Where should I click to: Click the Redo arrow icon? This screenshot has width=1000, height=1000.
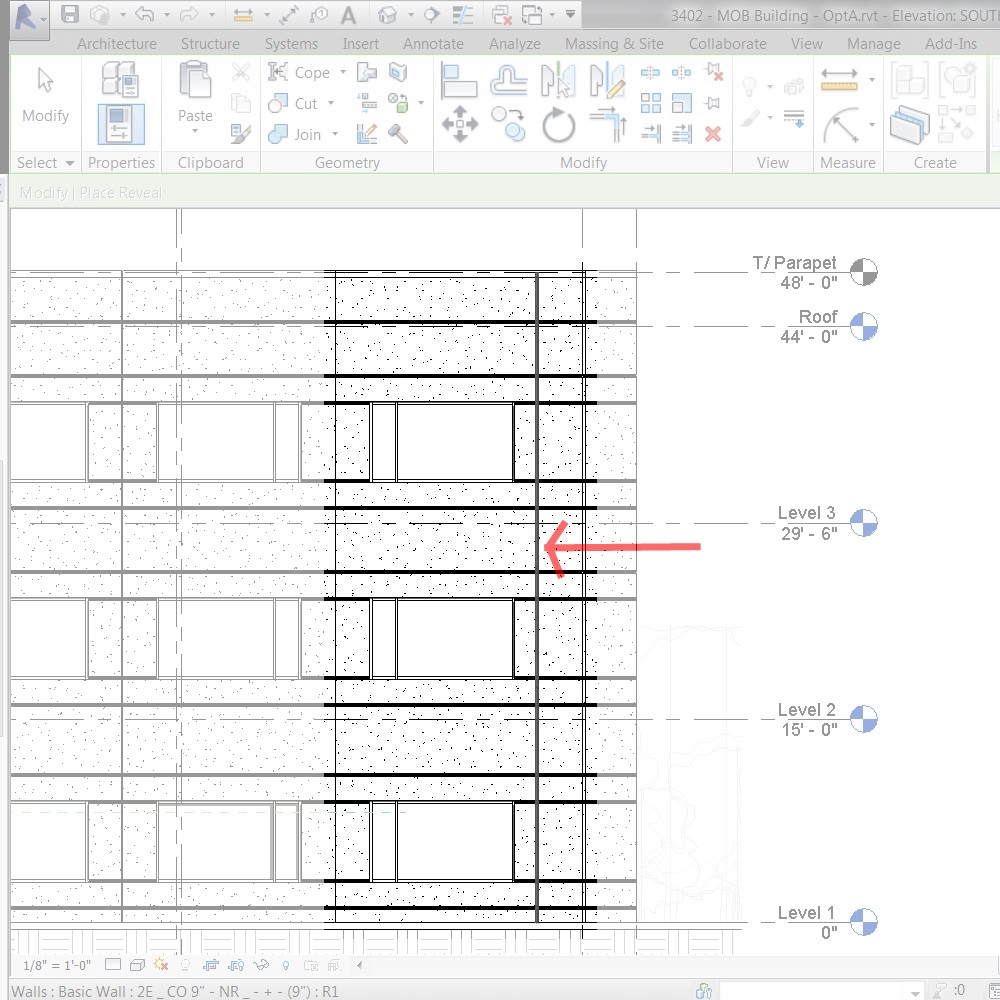[x=189, y=14]
